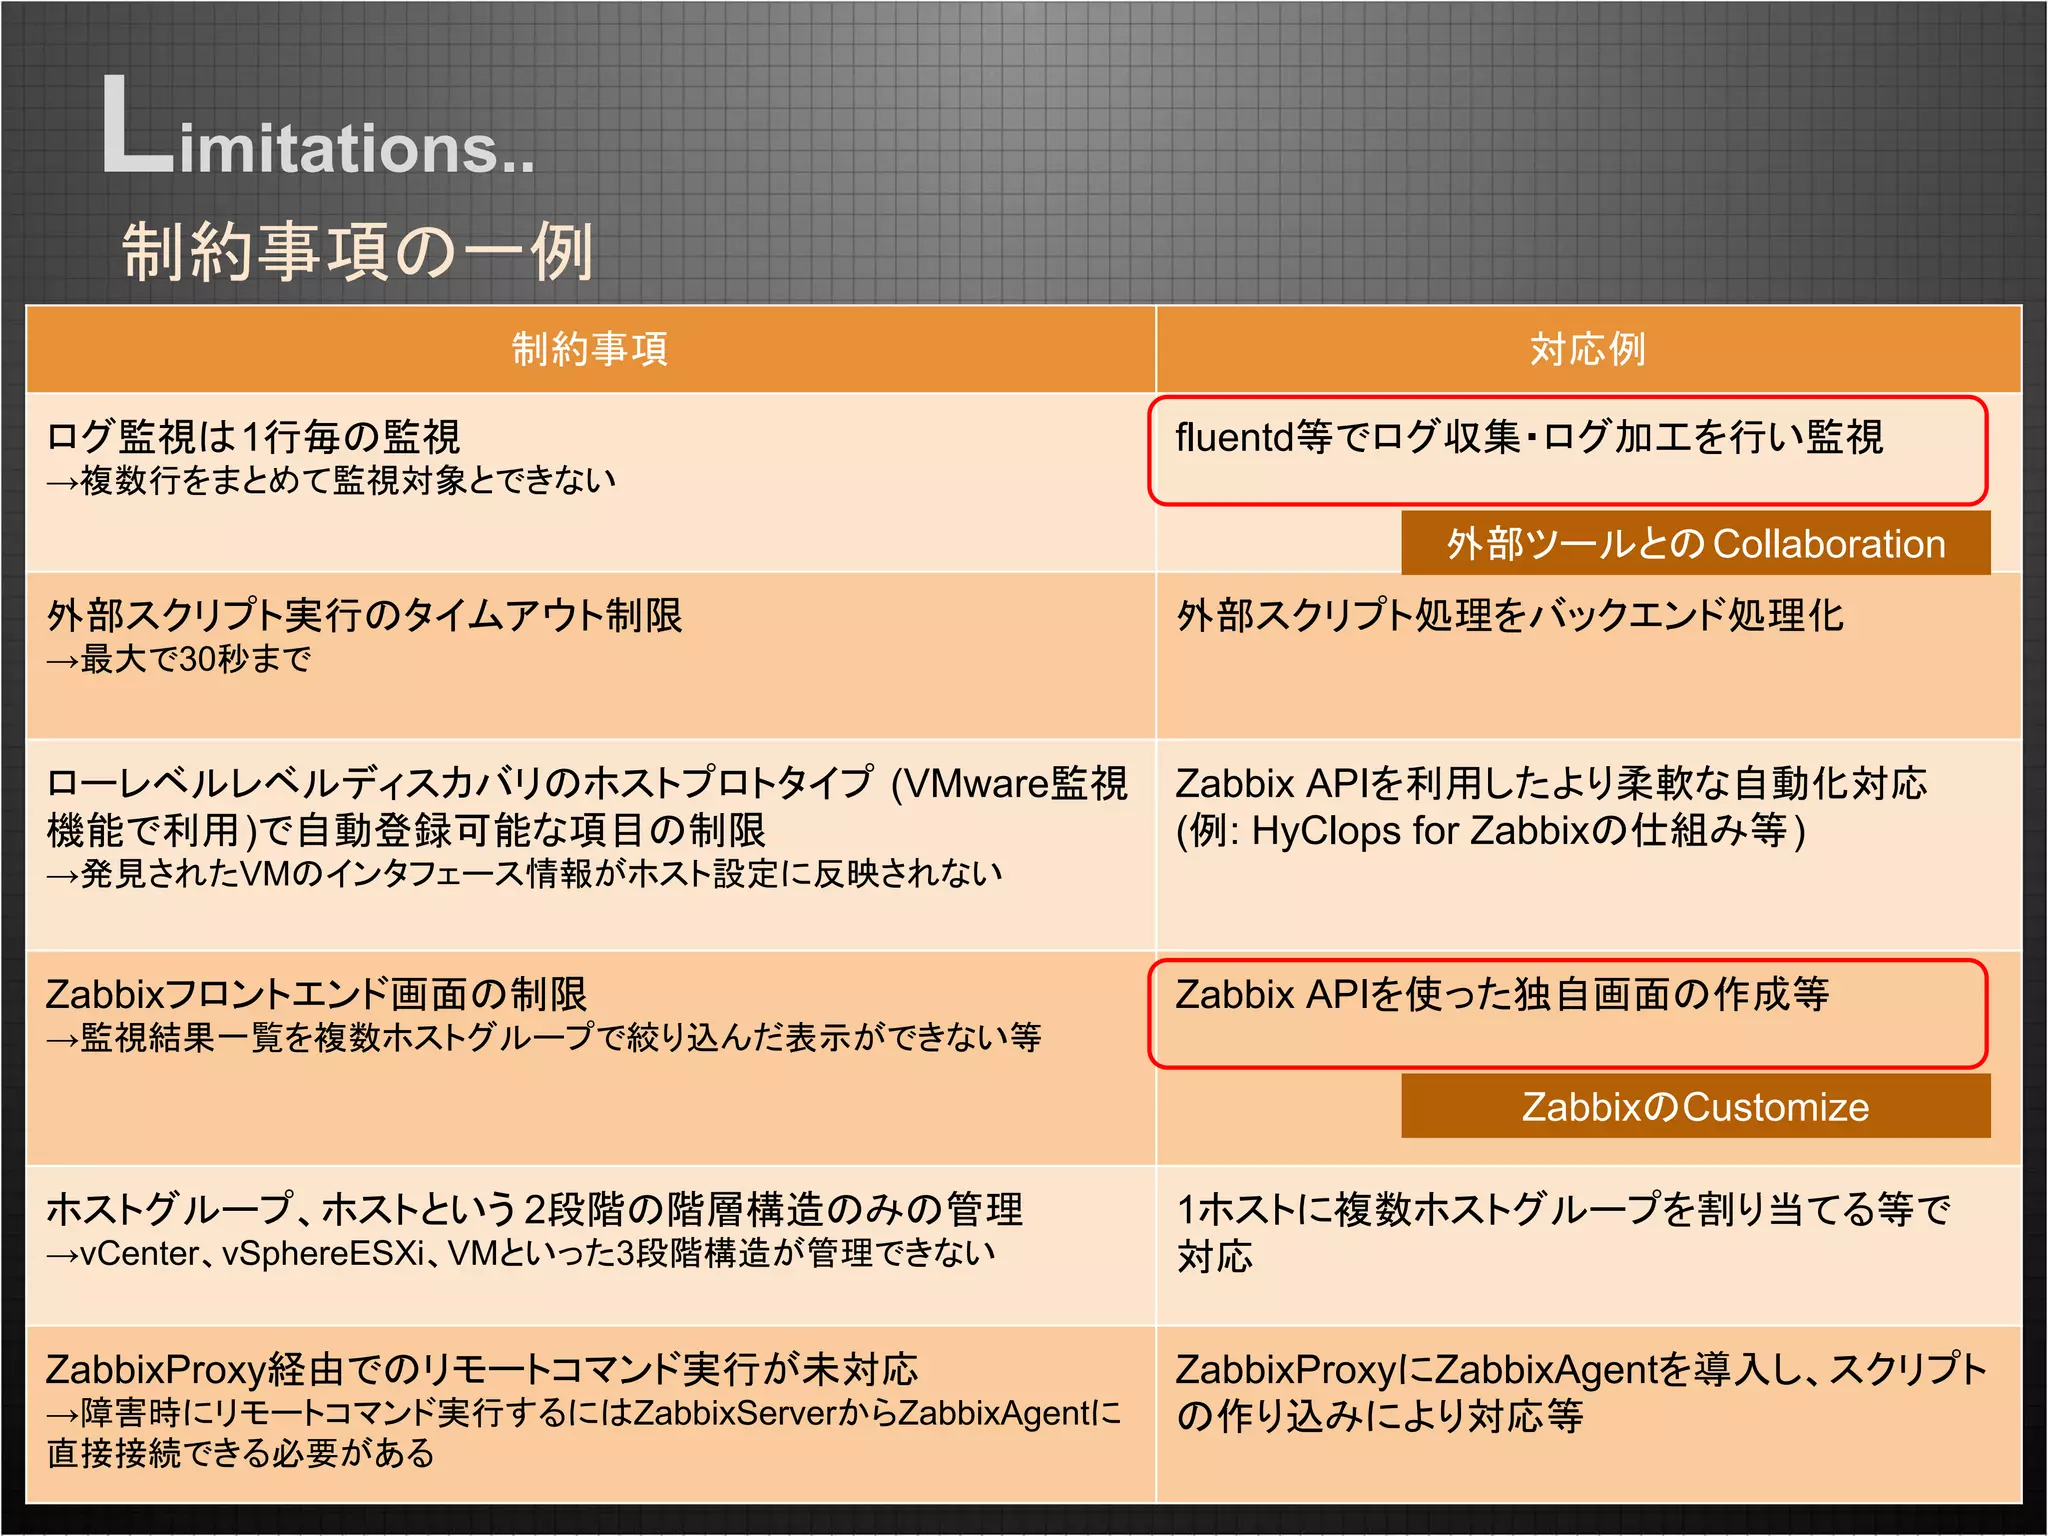The width and height of the screenshot is (2048, 1536).
Task: Click '機能で利用)で自動登録可能な項目の制限' line
Action: [406, 830]
